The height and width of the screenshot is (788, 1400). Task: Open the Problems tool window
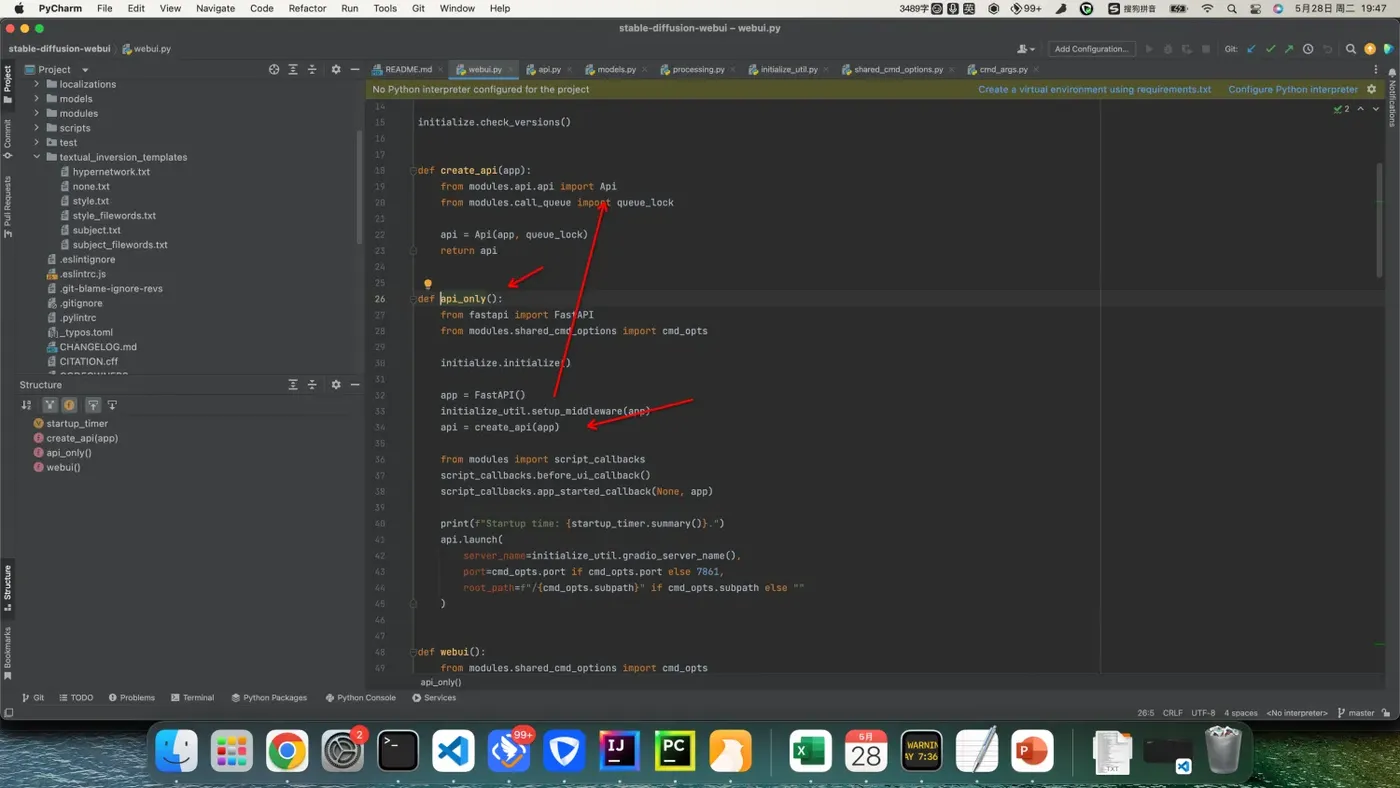tap(131, 698)
